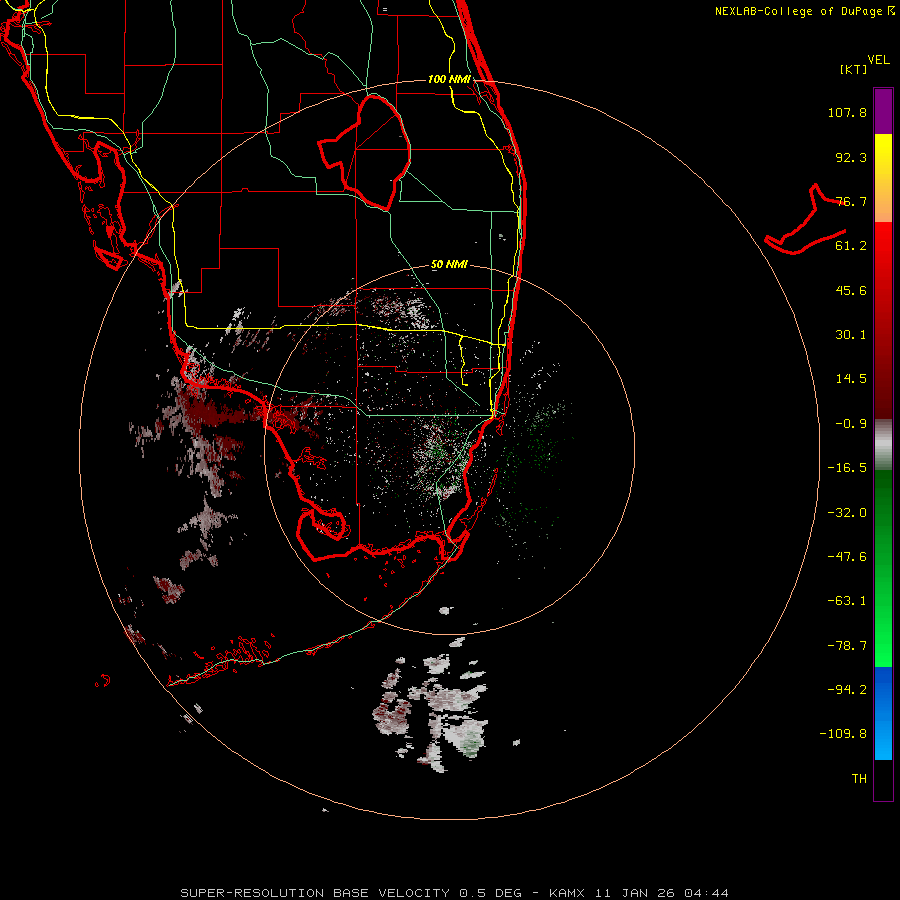Image resolution: width=900 pixels, height=900 pixels.
Task: Pick the gray near-zero segment of color bar
Action: (883, 445)
